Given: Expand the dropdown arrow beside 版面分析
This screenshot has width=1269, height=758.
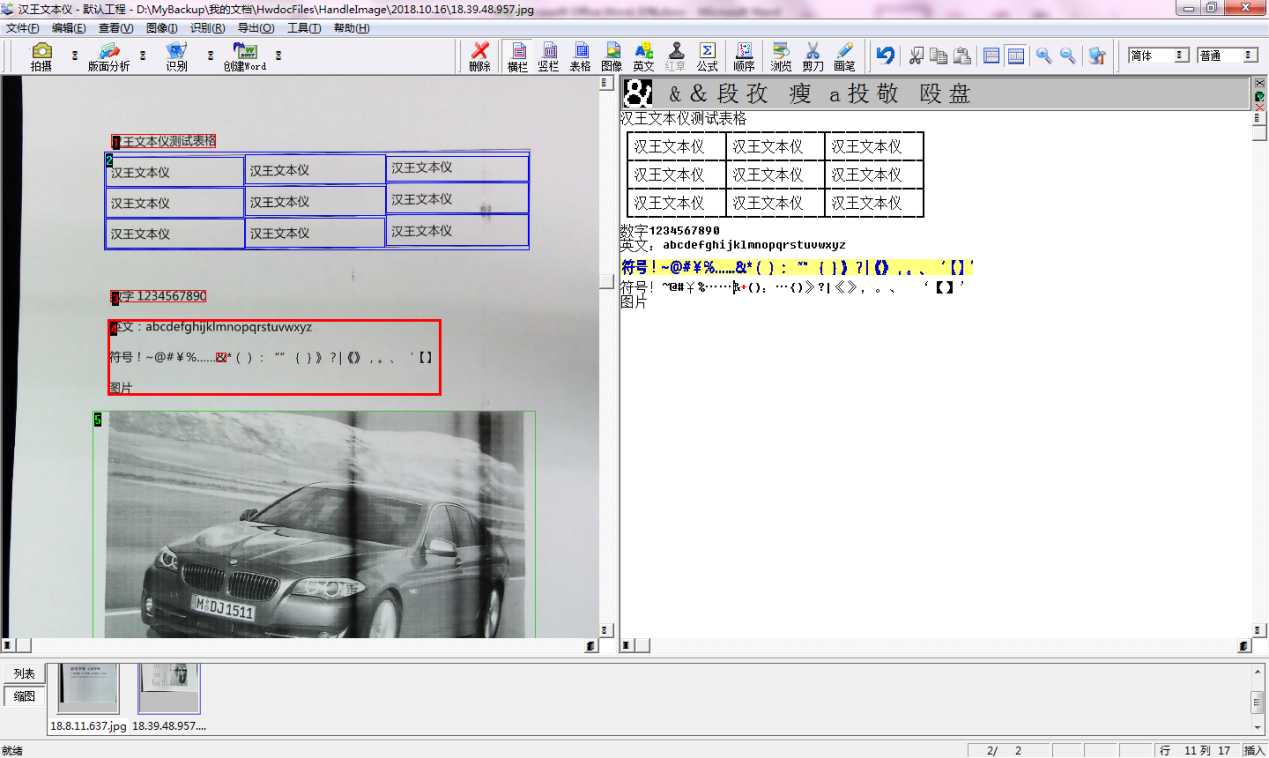Looking at the screenshot, I should tap(142, 56).
